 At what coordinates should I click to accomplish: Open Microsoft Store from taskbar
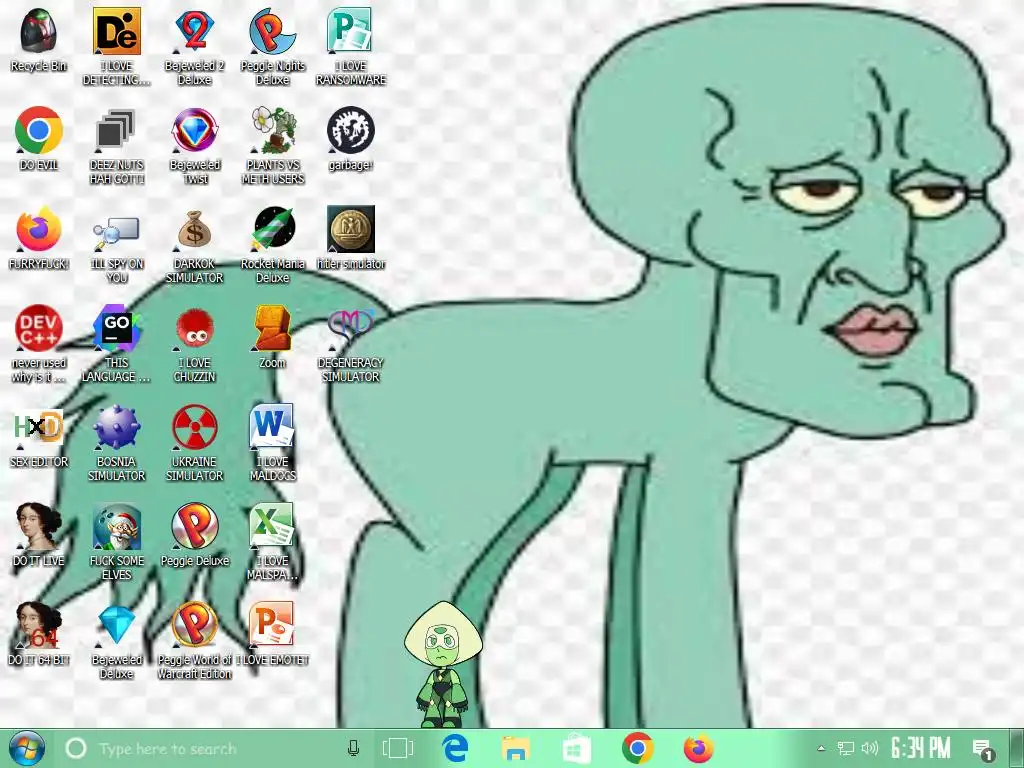[x=577, y=748]
